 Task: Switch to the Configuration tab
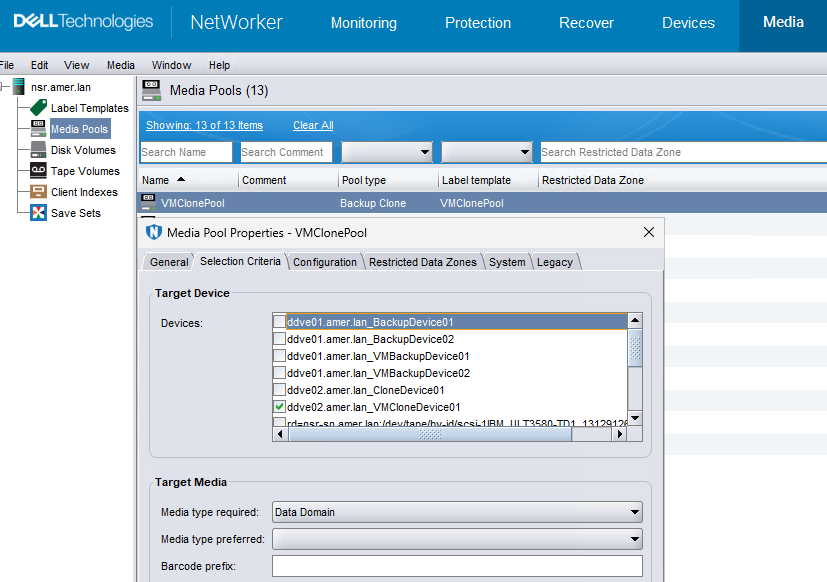(325, 262)
